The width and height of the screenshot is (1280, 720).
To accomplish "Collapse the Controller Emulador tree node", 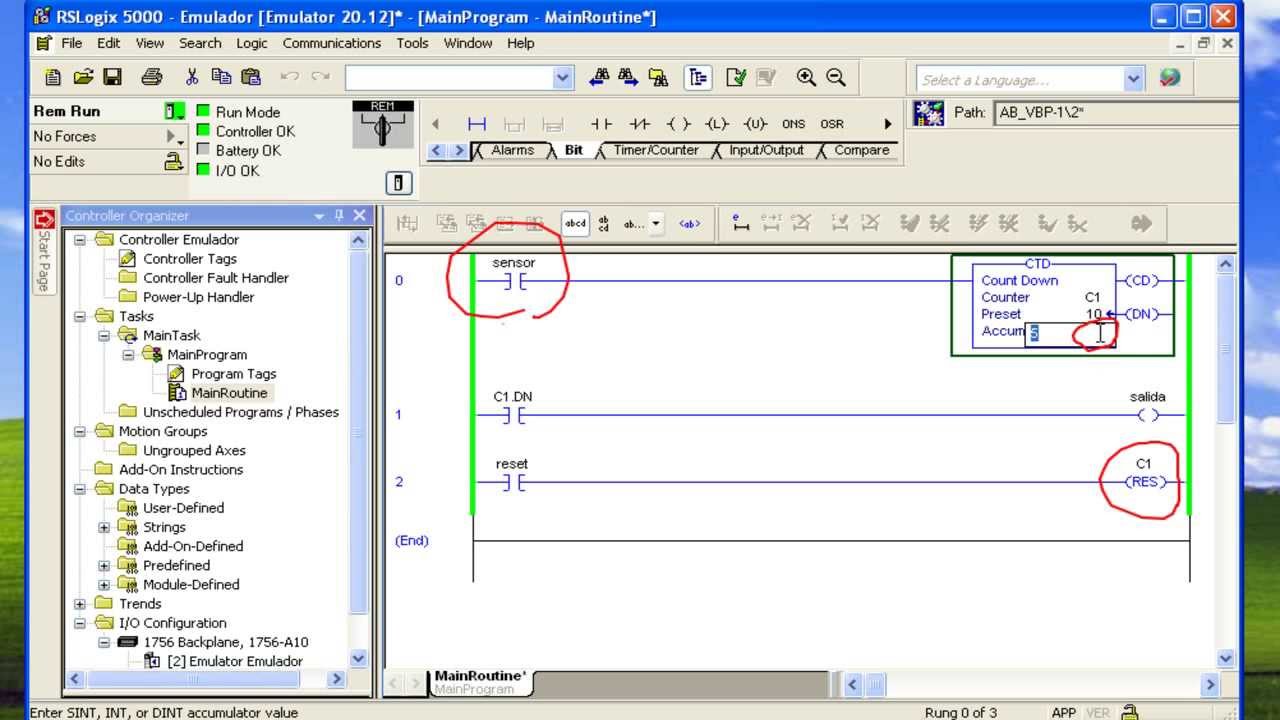I will tap(80, 240).
